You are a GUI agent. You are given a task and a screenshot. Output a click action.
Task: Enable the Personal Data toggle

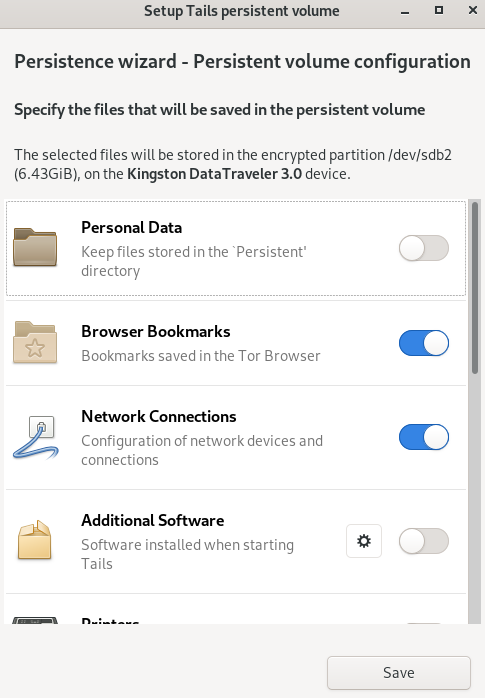click(424, 248)
